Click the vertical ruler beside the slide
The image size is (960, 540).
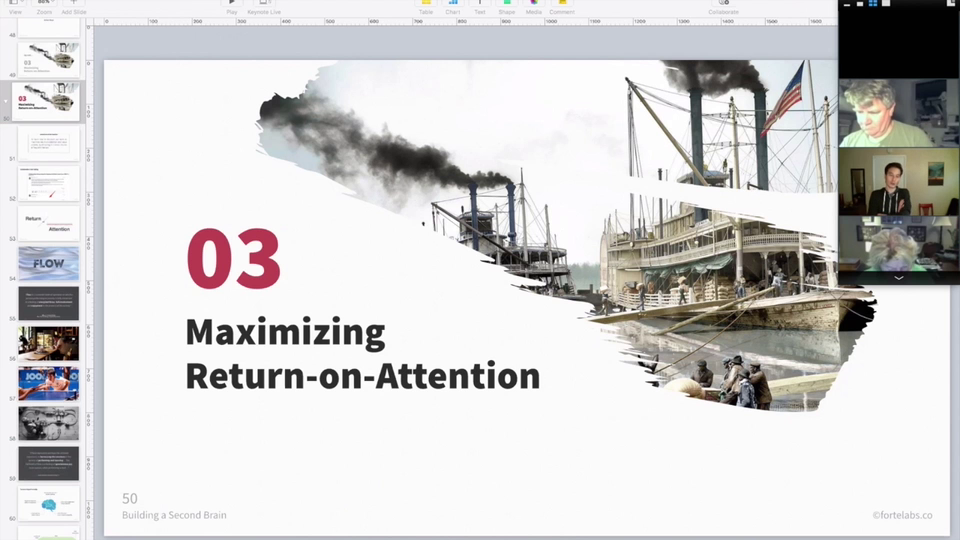coord(89,282)
